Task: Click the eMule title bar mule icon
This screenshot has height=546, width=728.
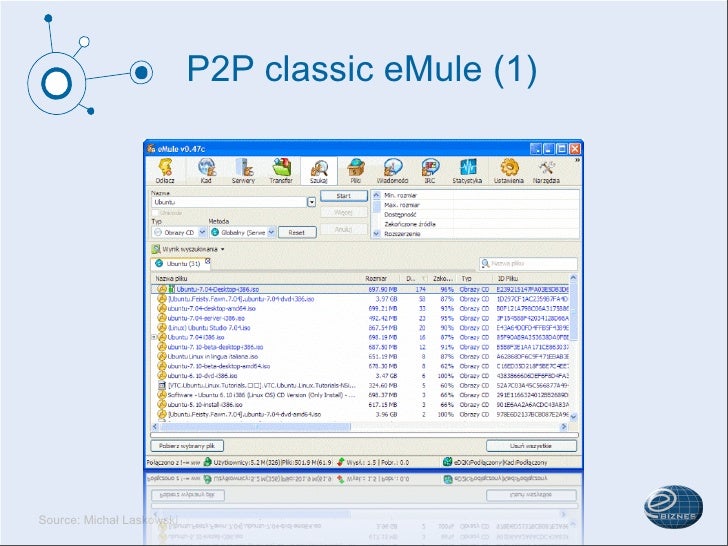Action: pyautogui.click(x=151, y=149)
